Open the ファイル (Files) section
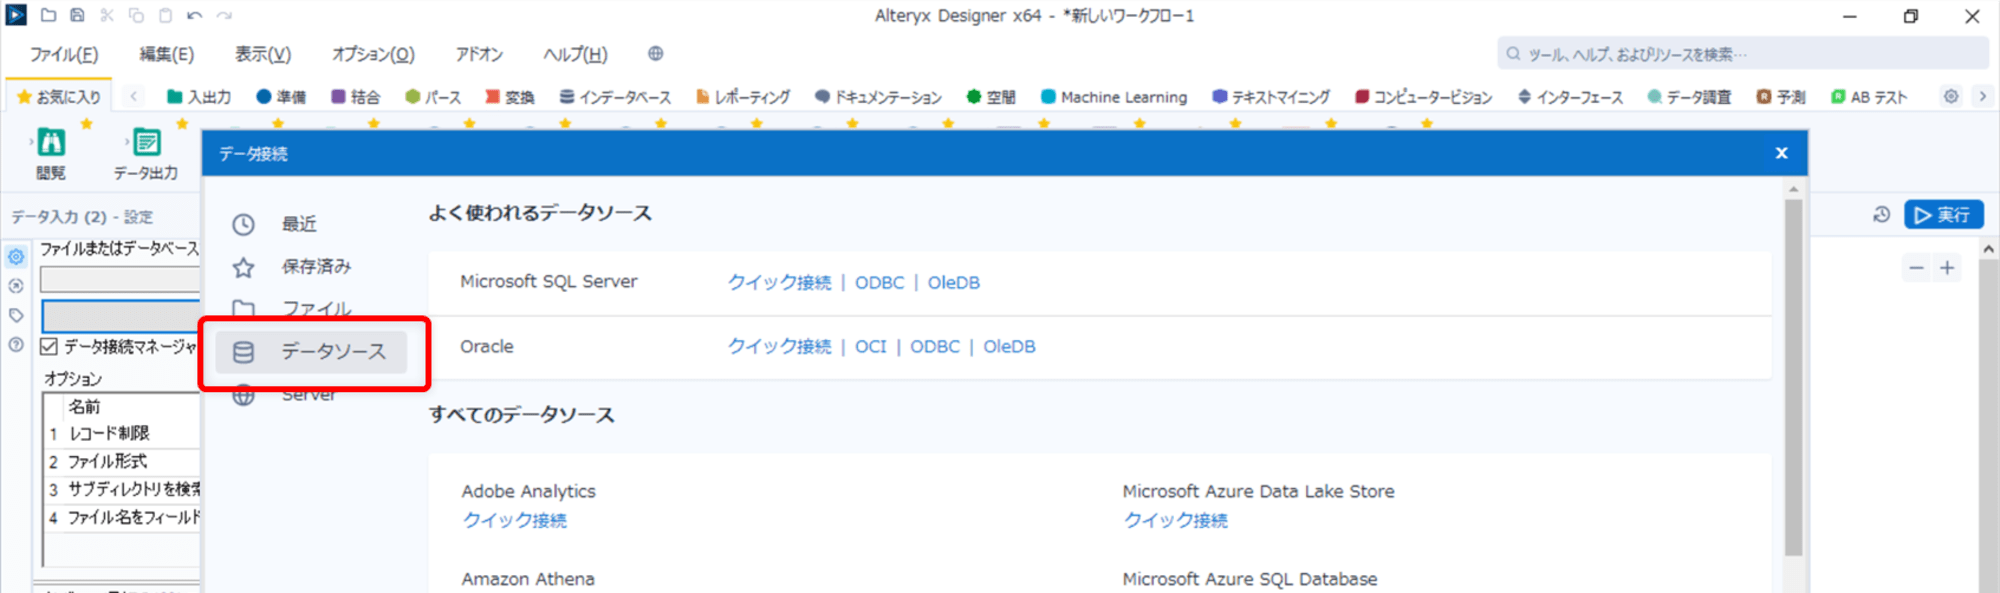This screenshot has width=2000, height=593. click(315, 308)
